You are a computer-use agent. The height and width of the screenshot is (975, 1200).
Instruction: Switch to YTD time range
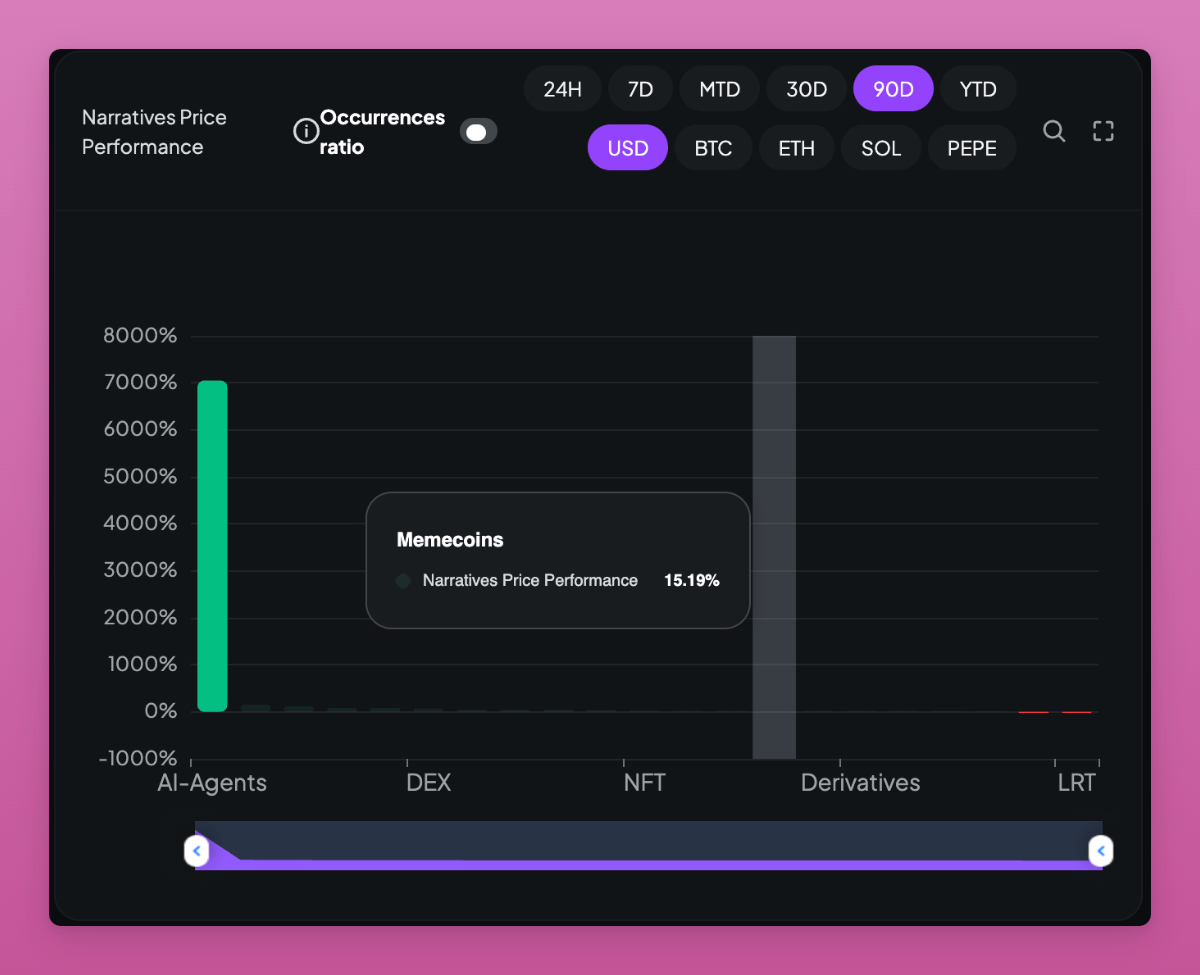point(978,89)
